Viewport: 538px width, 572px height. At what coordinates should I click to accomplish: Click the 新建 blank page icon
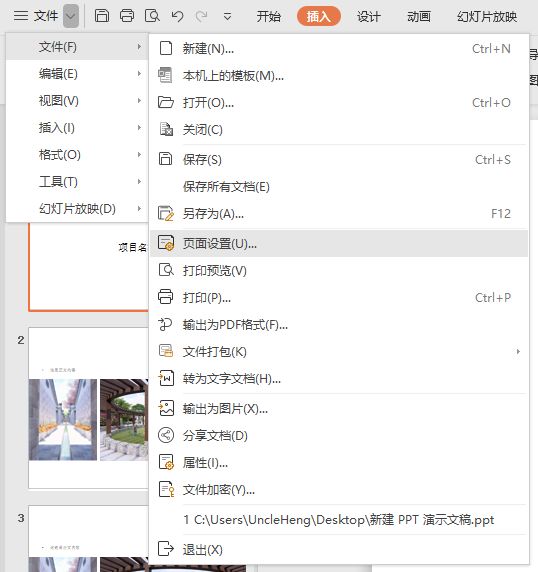[x=166, y=48]
